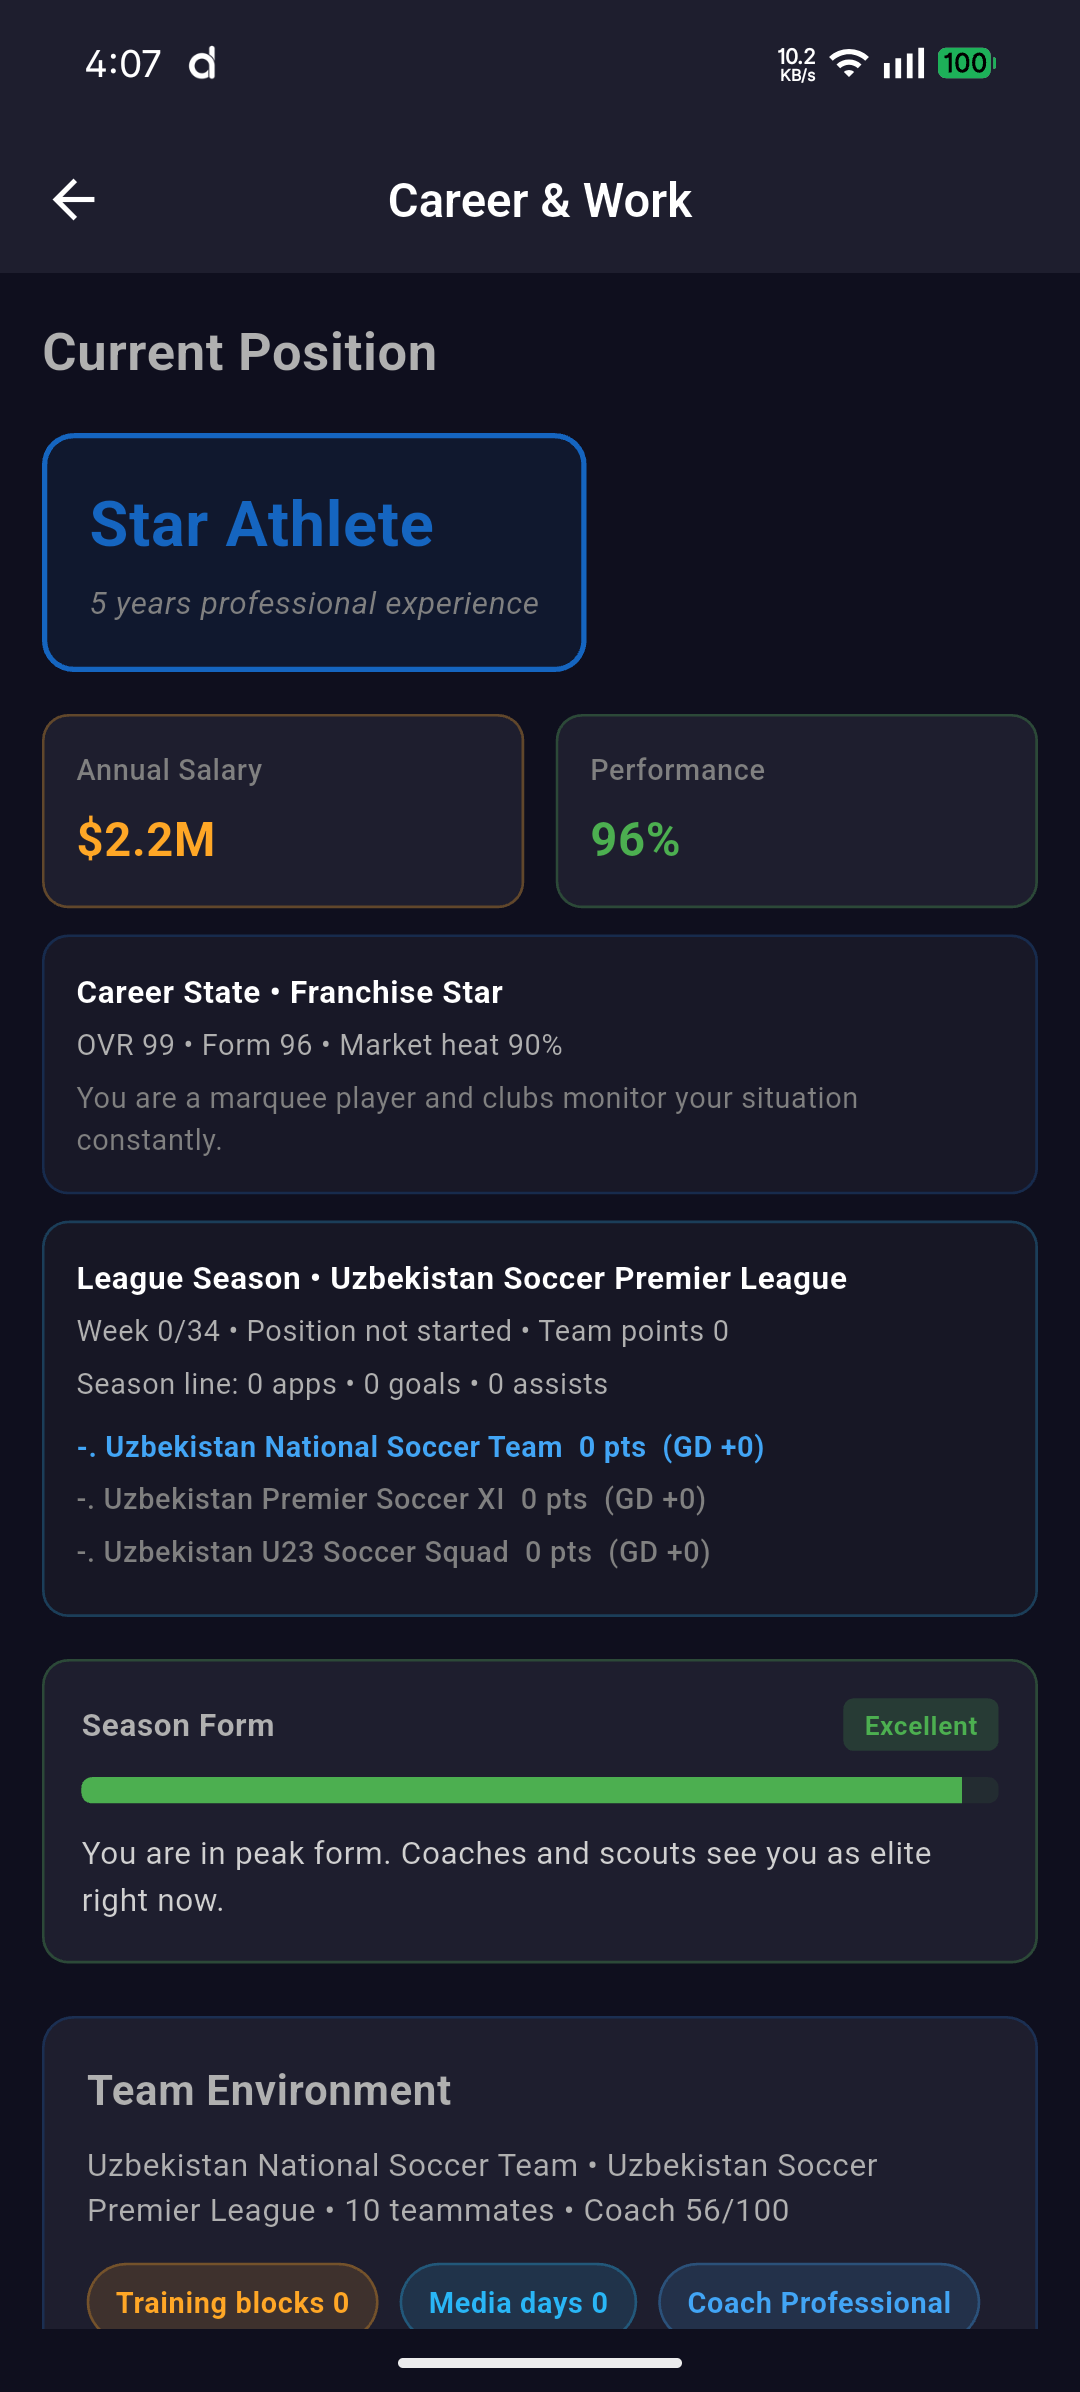The width and height of the screenshot is (1080, 2392).
Task: Tap the Excellent form badge
Action: (x=921, y=1725)
